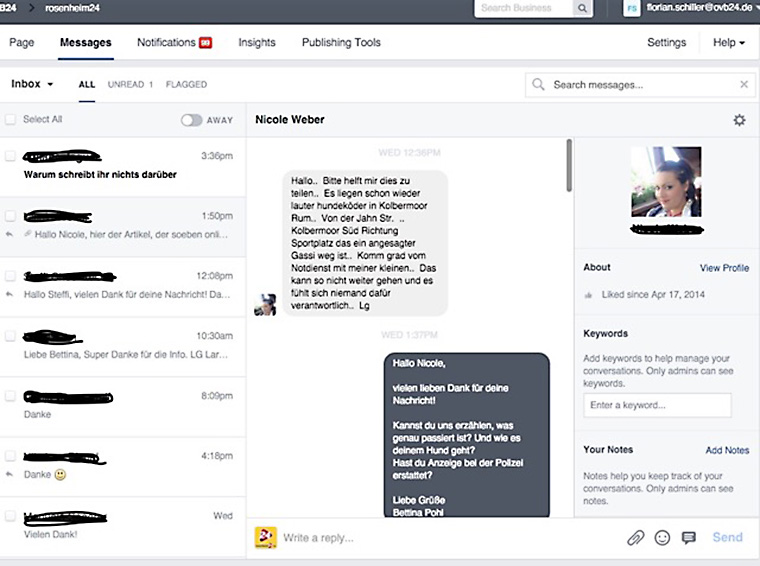The width and height of the screenshot is (760, 566).
Task: Open the emoji smiley picker
Action: pyautogui.click(x=662, y=537)
